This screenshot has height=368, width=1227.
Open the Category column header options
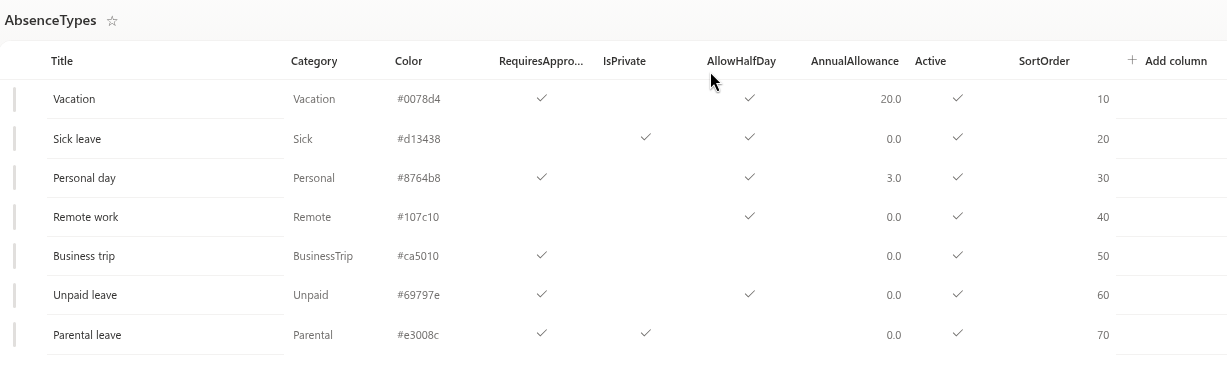click(x=314, y=61)
